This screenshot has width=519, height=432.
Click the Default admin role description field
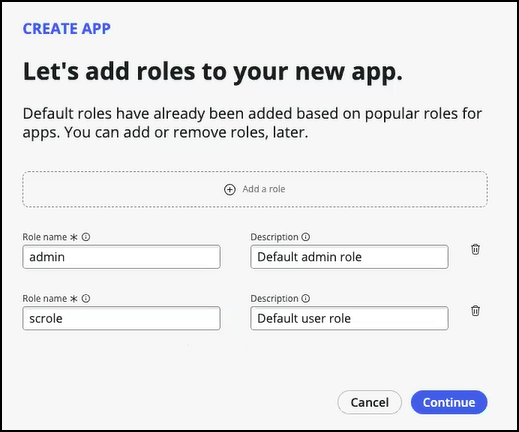pos(349,257)
